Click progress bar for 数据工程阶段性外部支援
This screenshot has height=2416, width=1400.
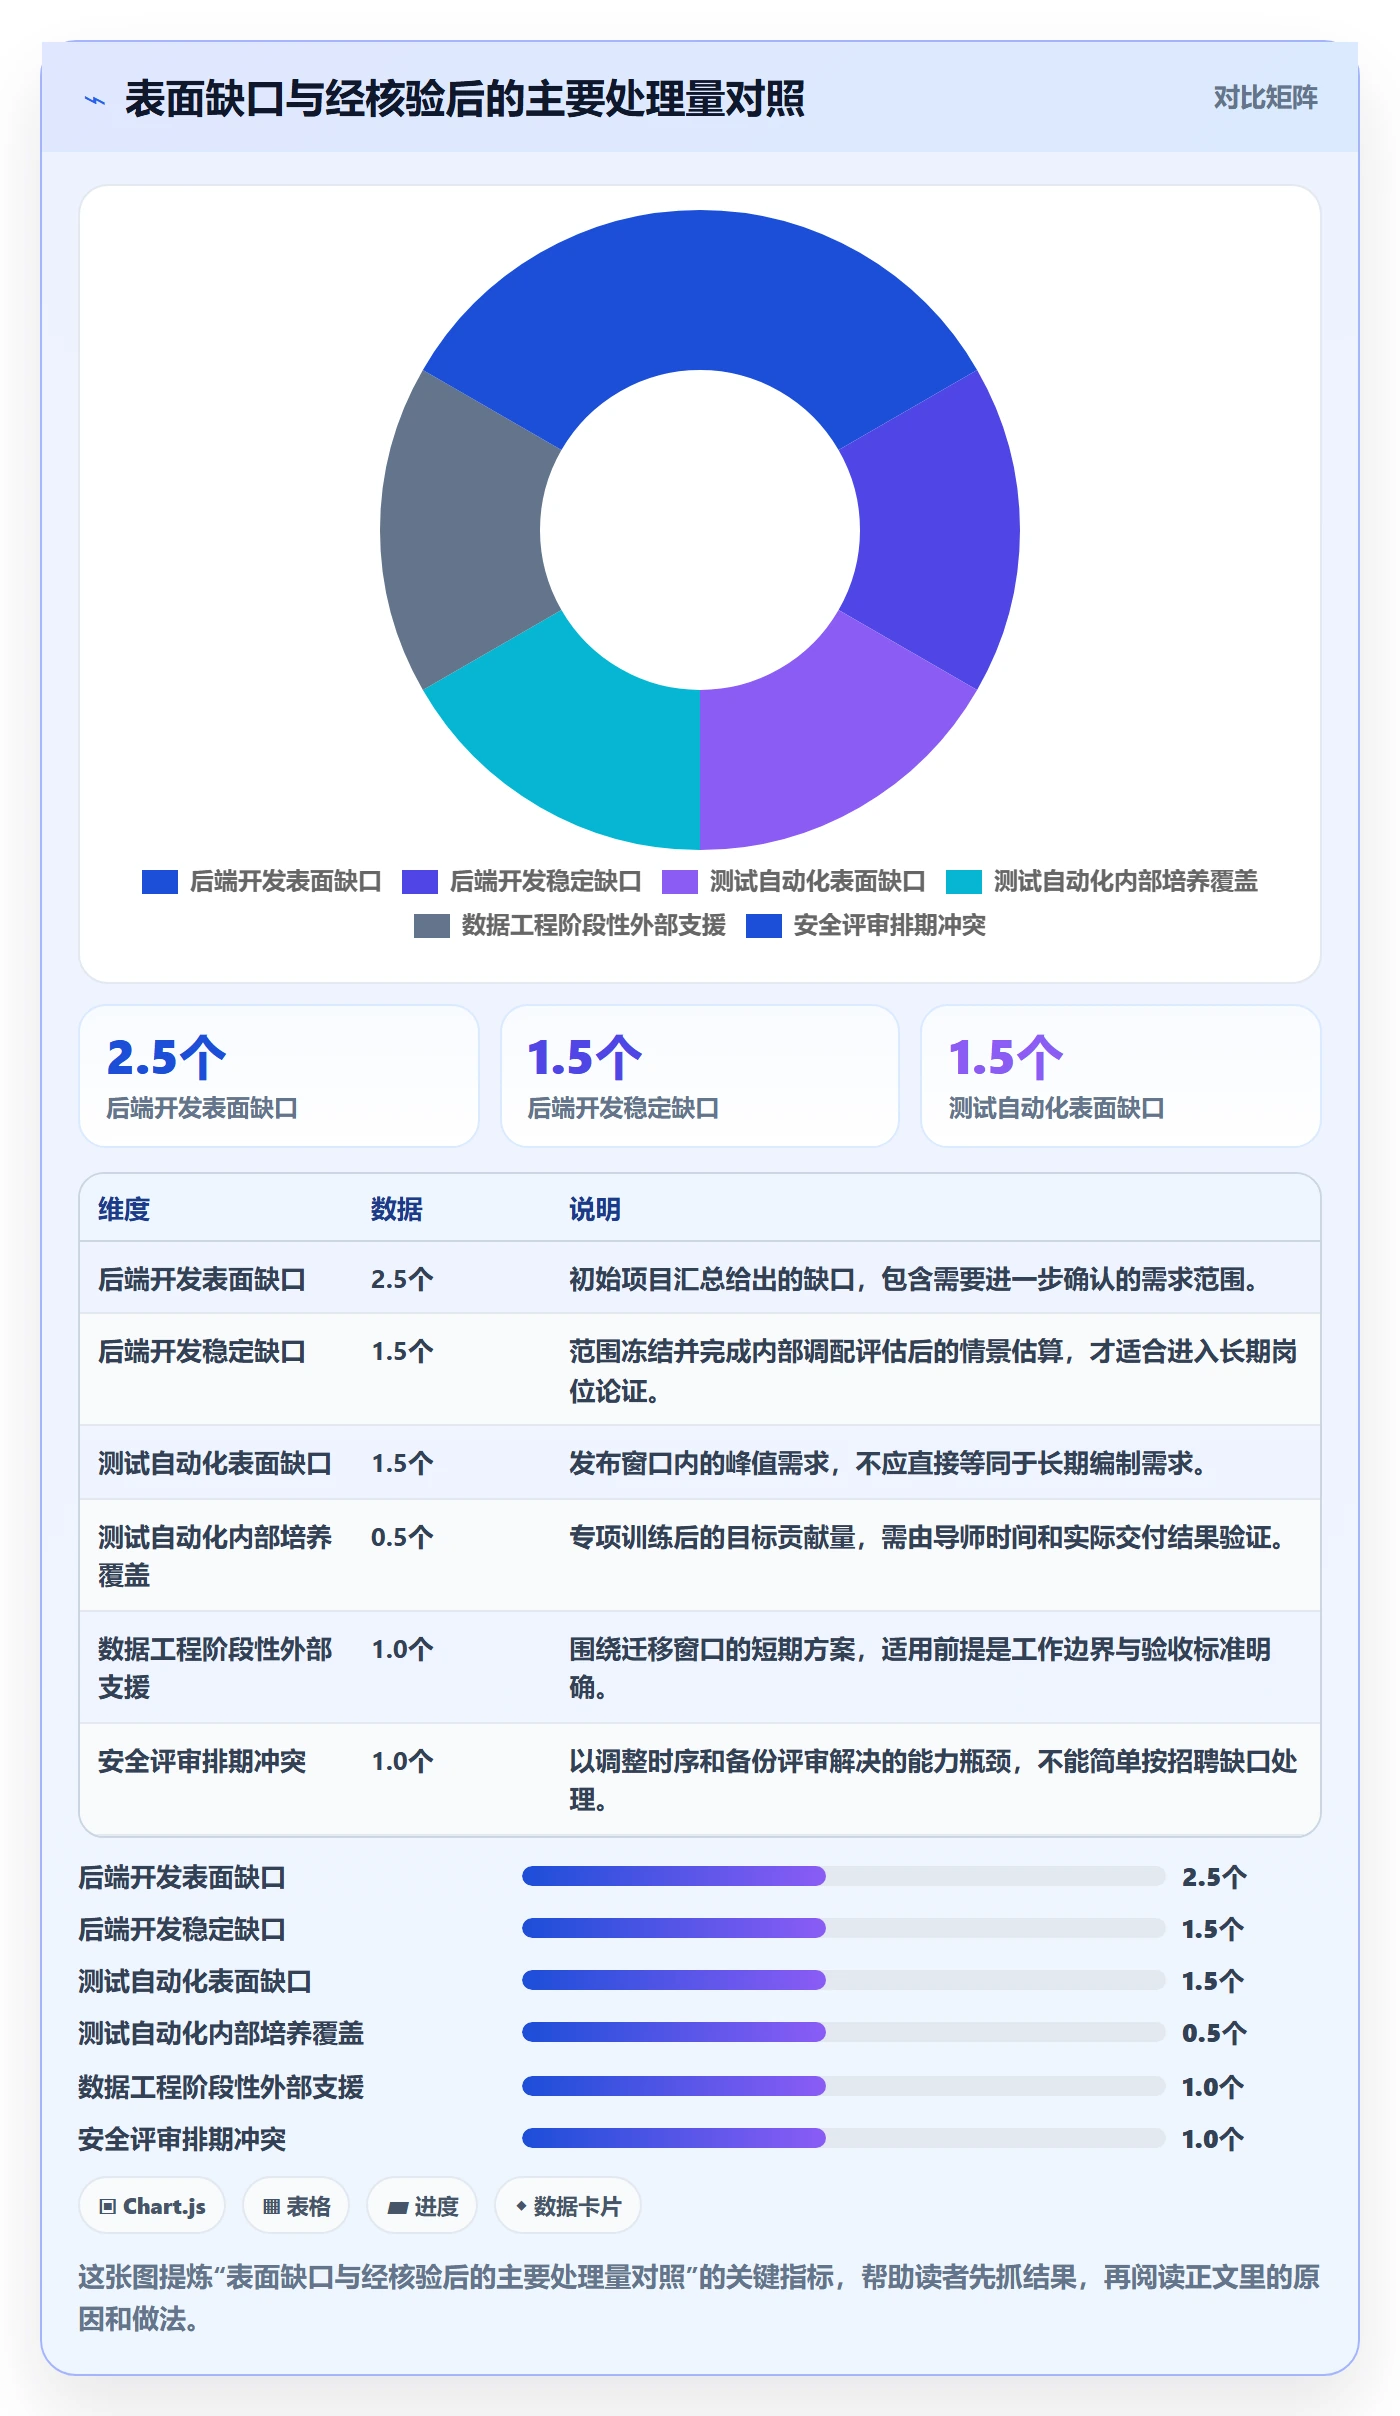point(844,2086)
